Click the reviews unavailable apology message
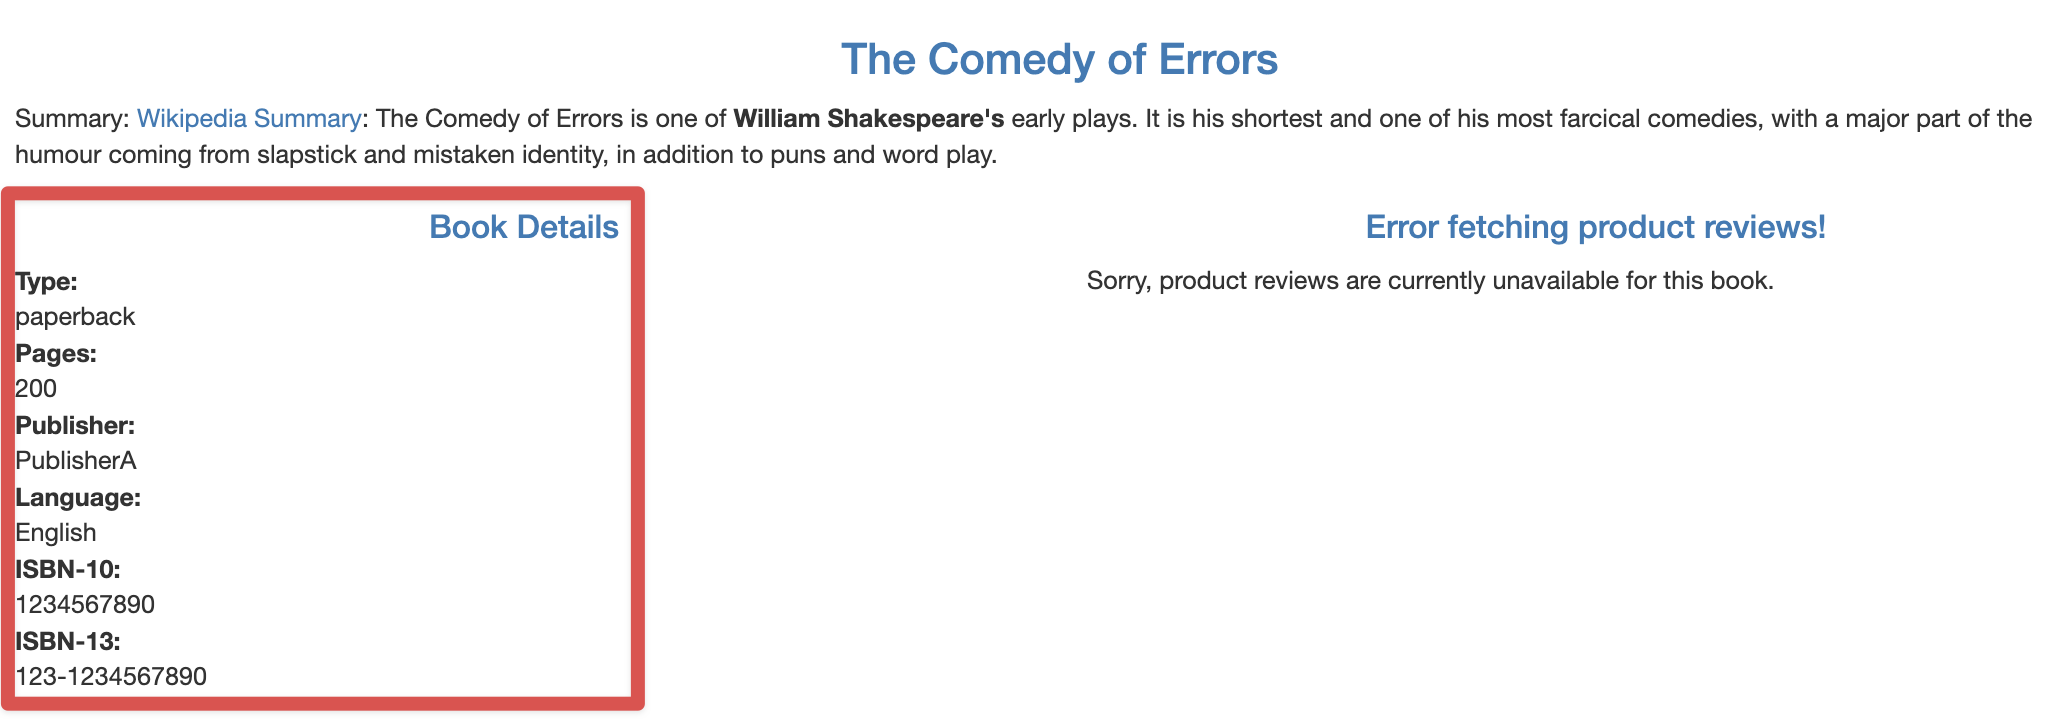Viewport: 2064px width, 720px height. click(x=1429, y=280)
